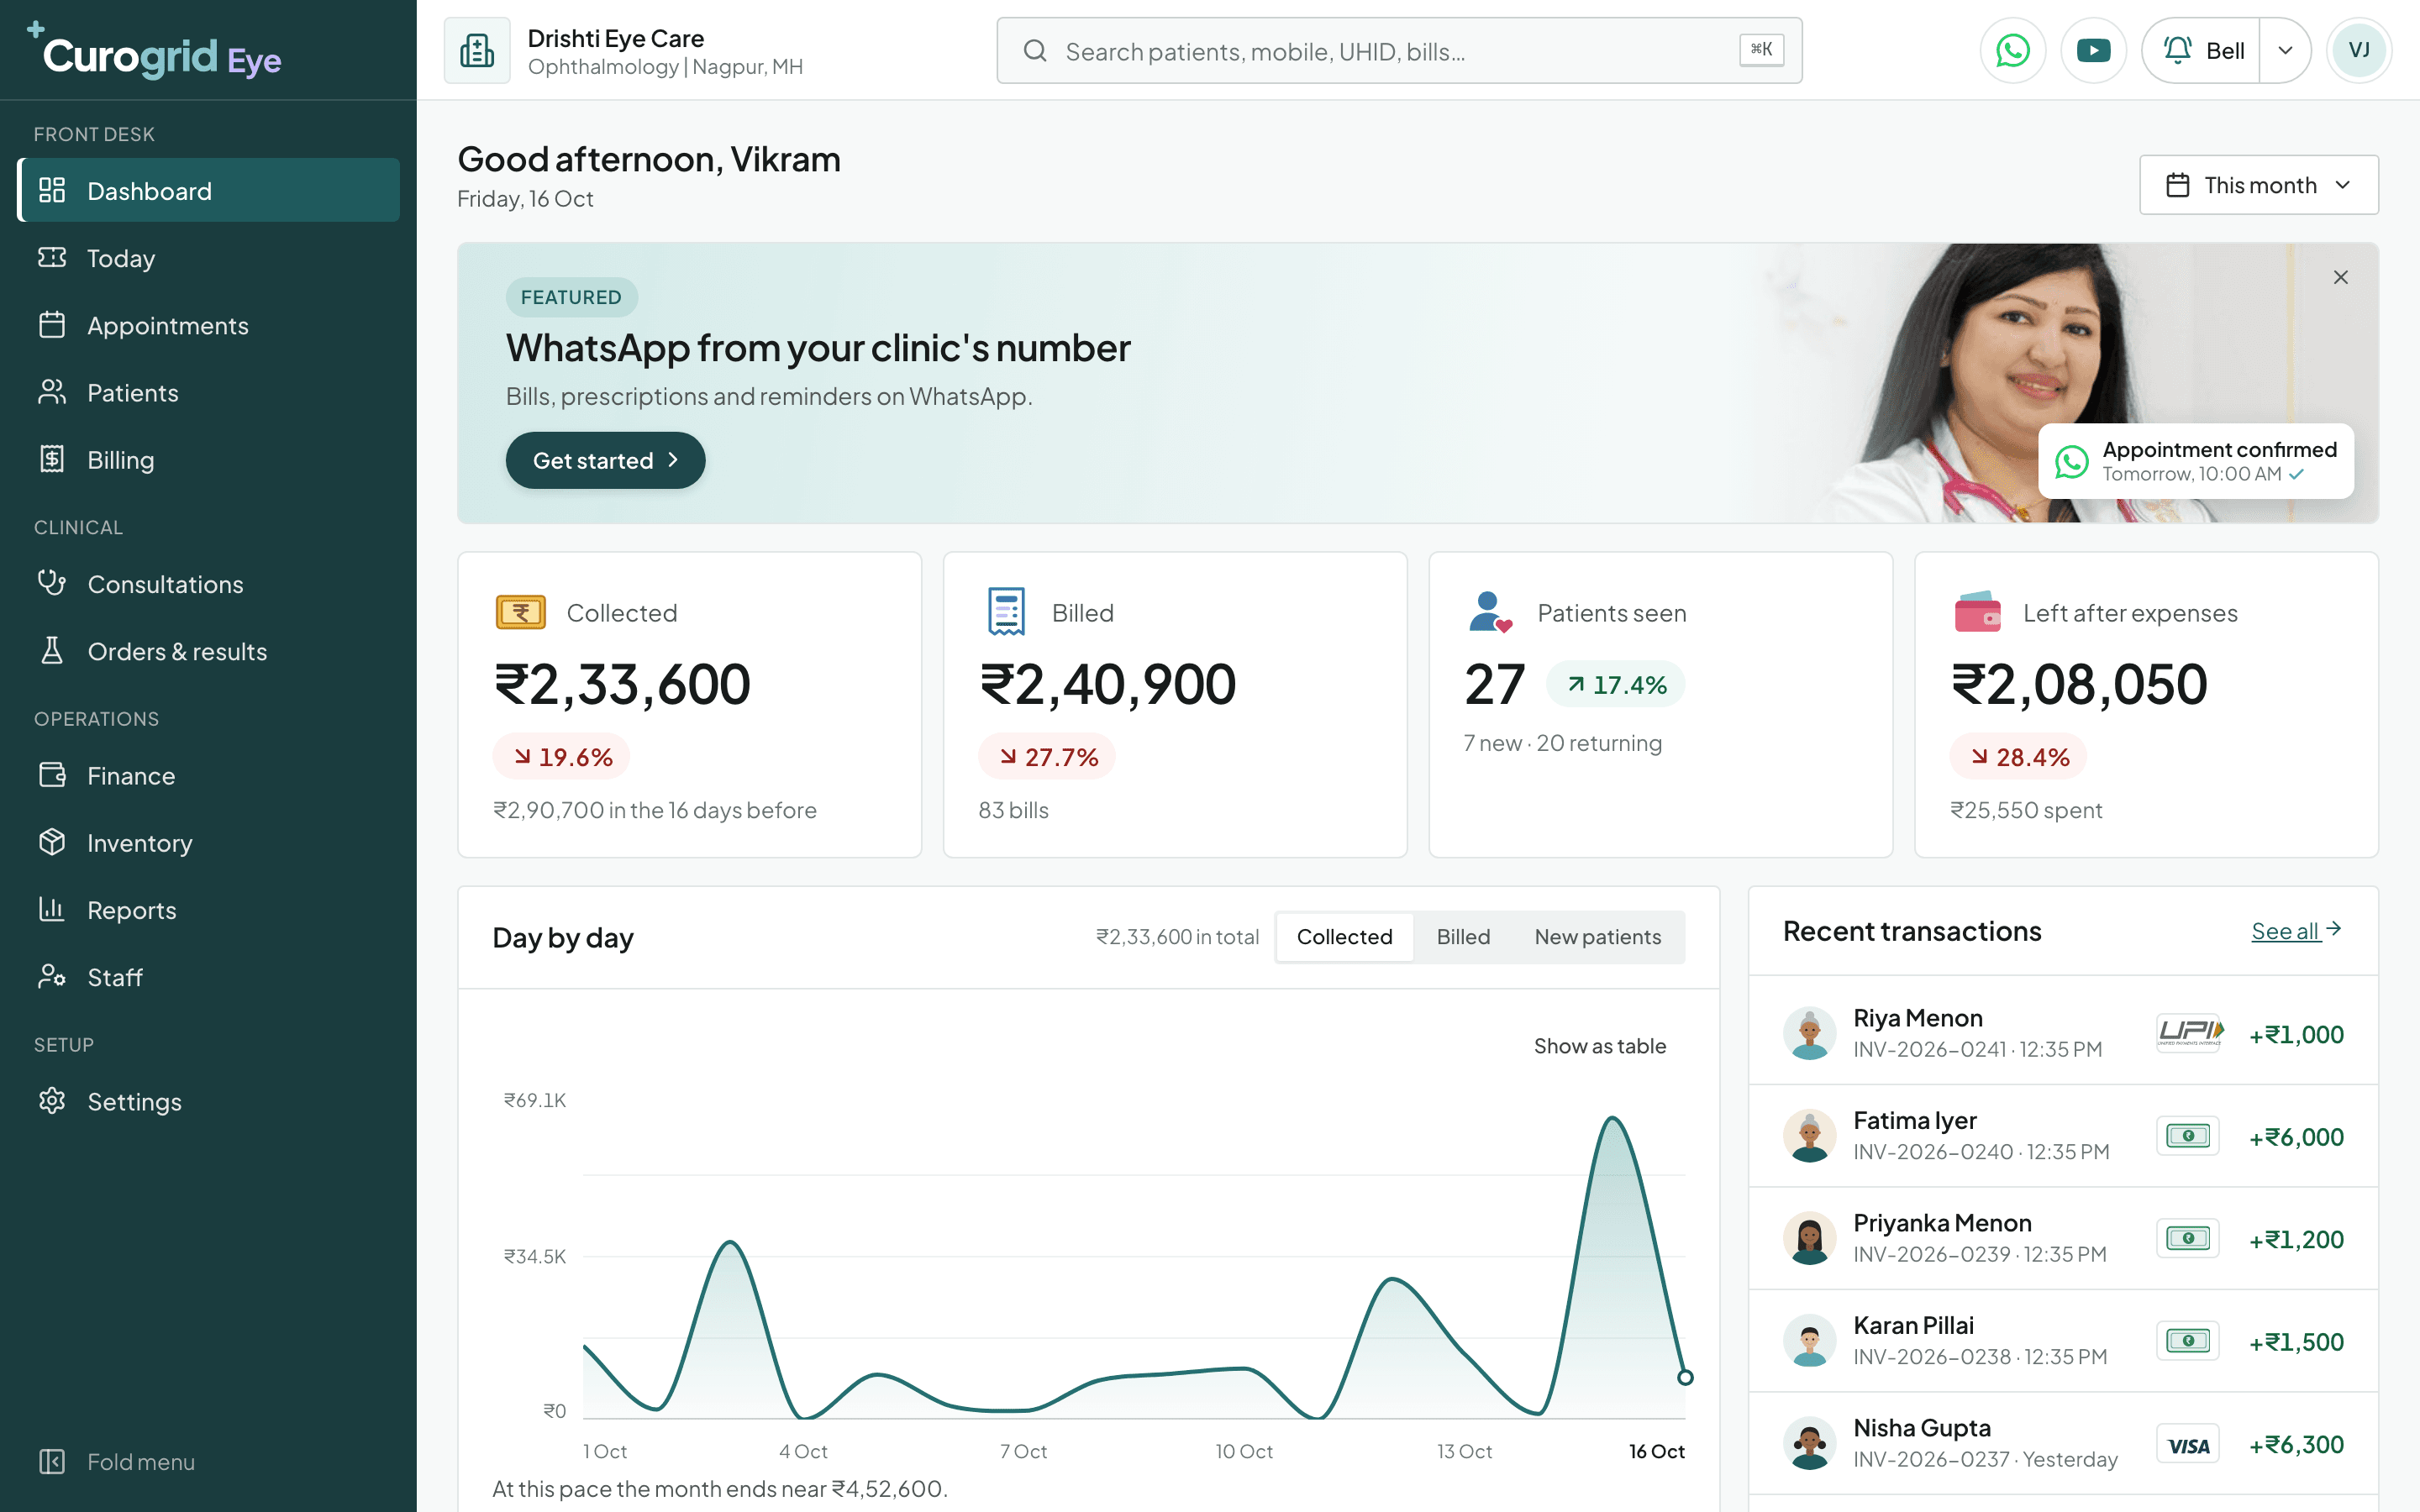Click the Patients seen card icon
The width and height of the screenshot is (2420, 1512).
pos(1490,612)
